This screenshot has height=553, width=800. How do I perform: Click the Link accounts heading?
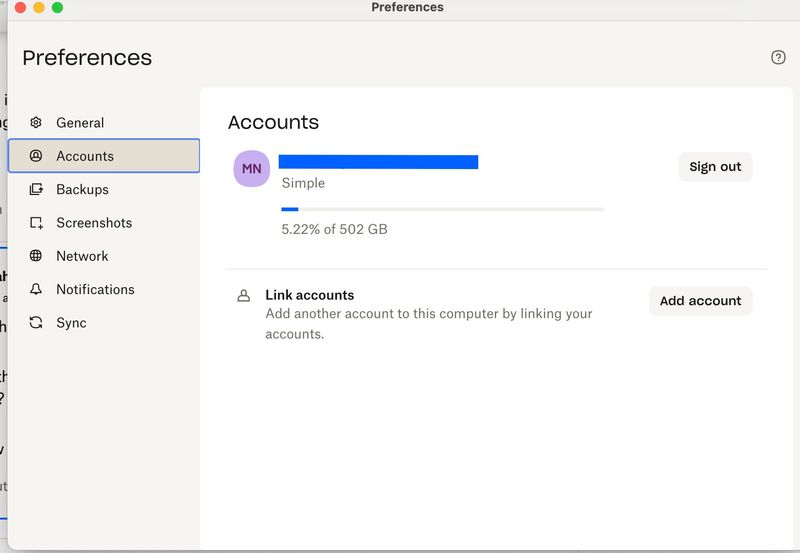click(309, 295)
